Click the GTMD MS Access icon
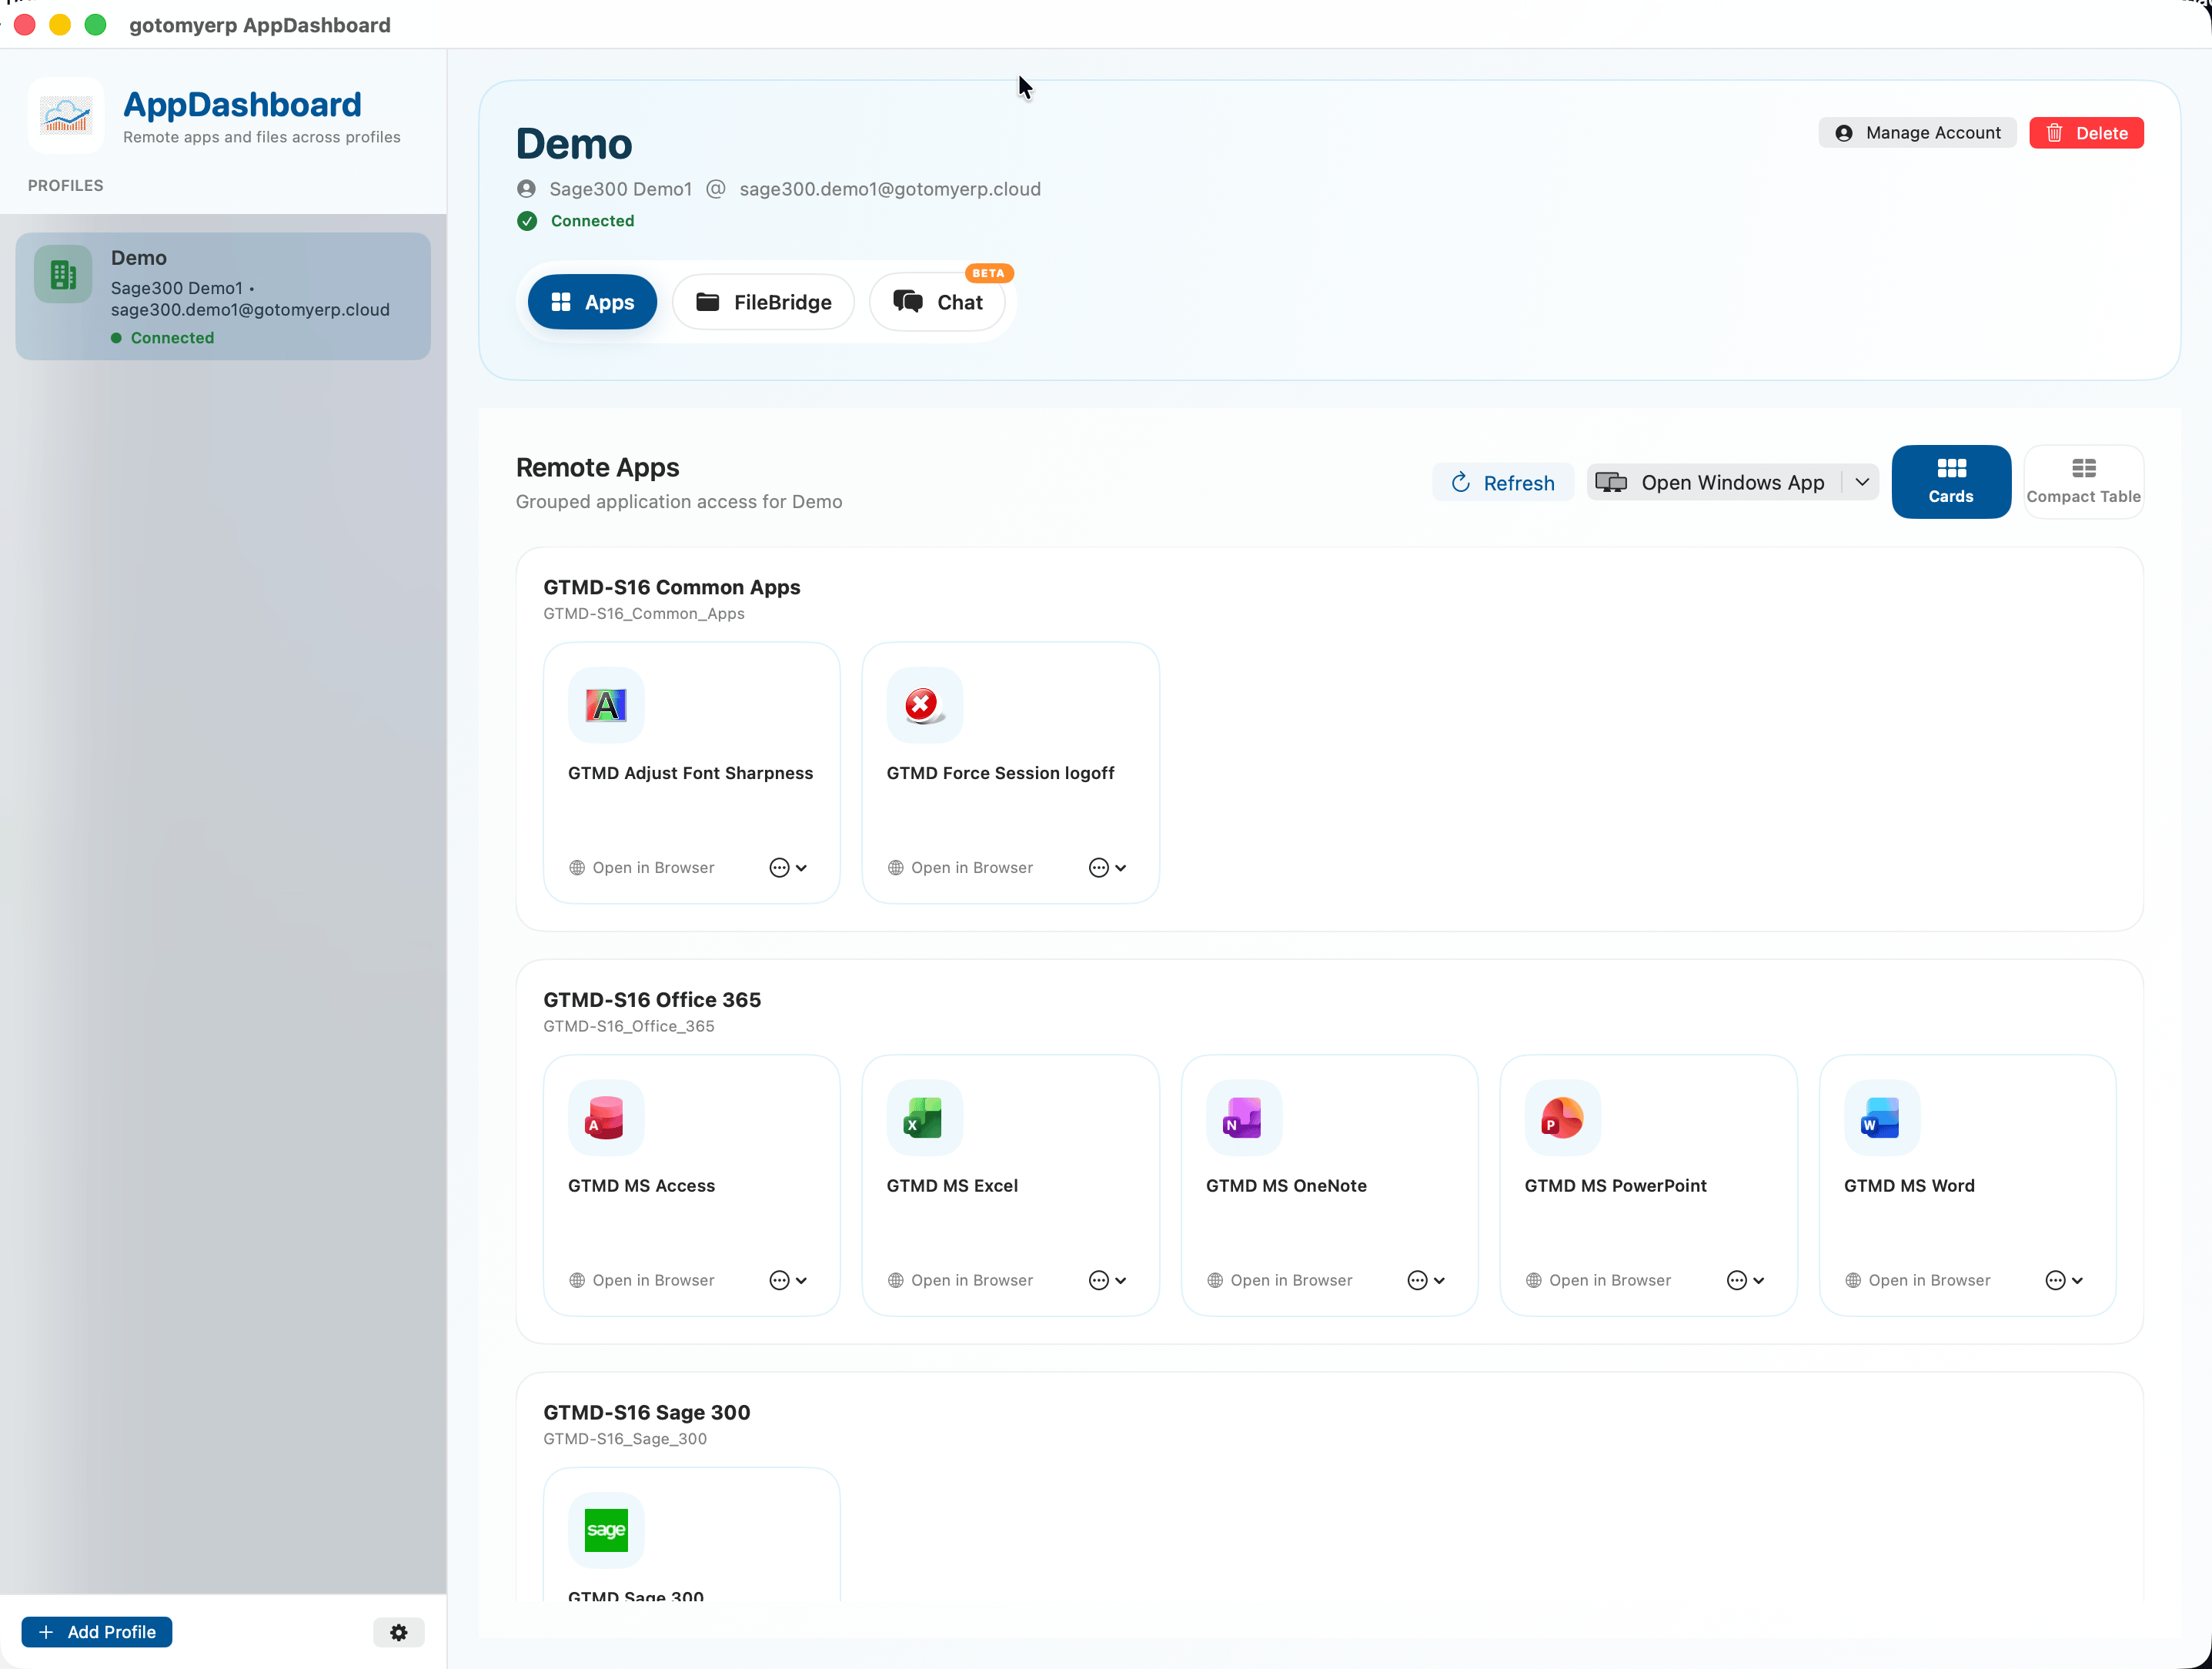 (606, 1117)
